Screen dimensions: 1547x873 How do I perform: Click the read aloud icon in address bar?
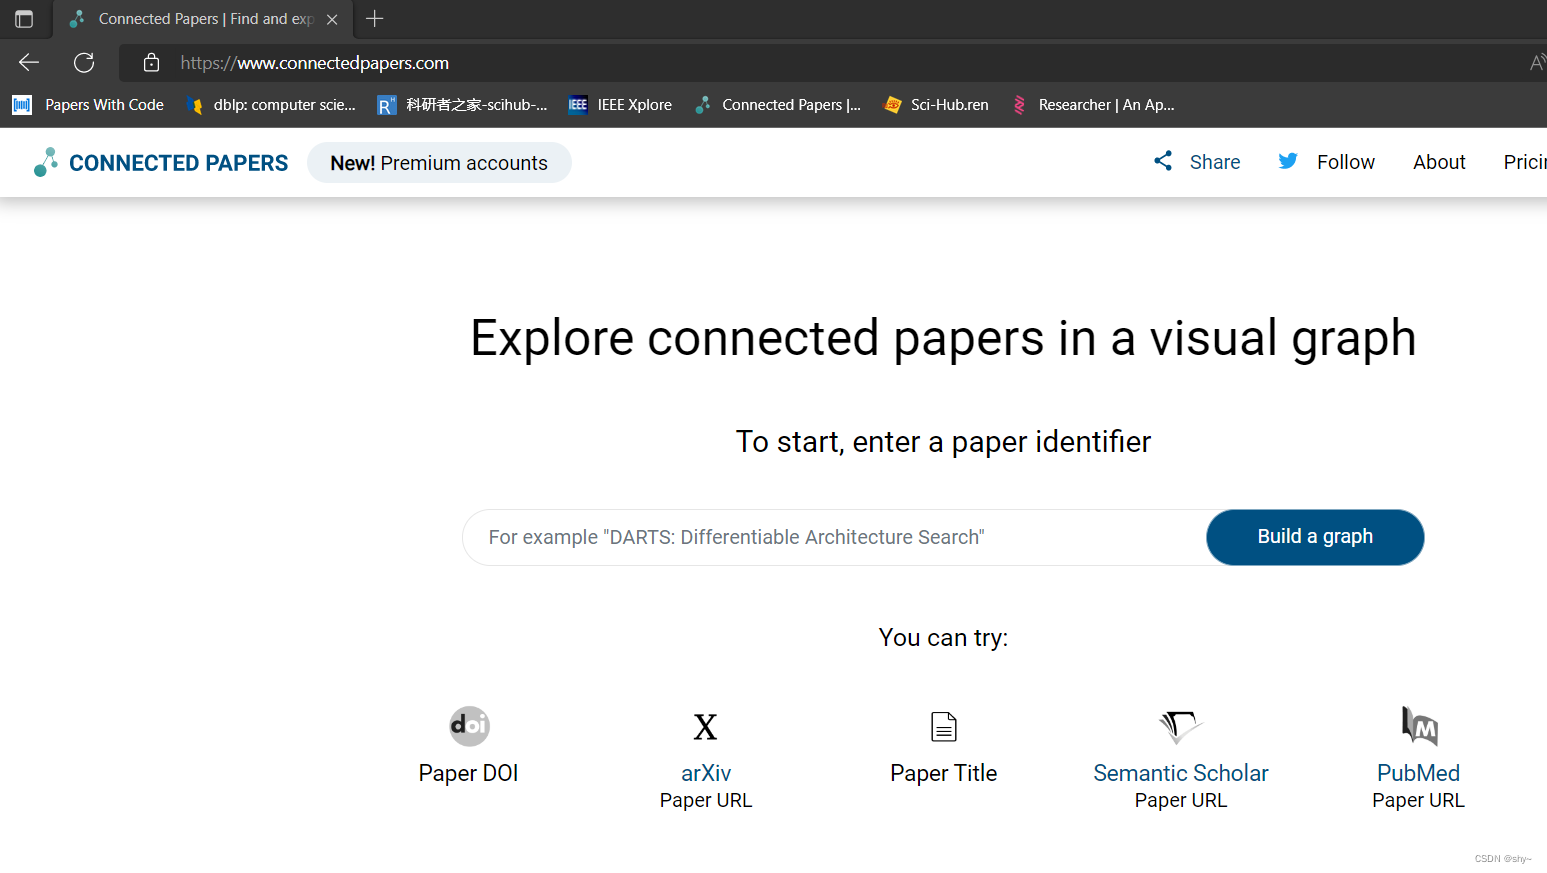pos(1537,63)
